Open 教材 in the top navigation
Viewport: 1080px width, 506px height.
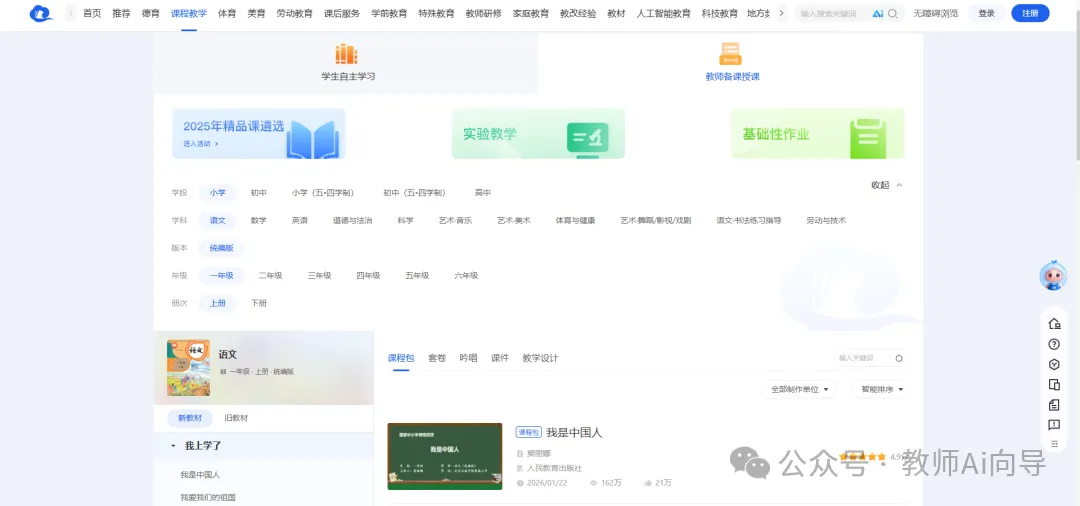(x=616, y=13)
